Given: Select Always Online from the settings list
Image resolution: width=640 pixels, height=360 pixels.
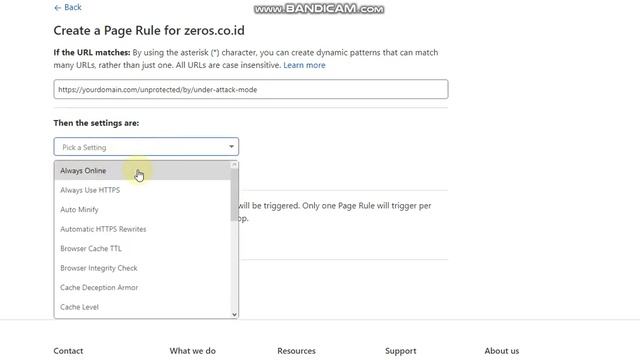Looking at the screenshot, I should [142, 171].
